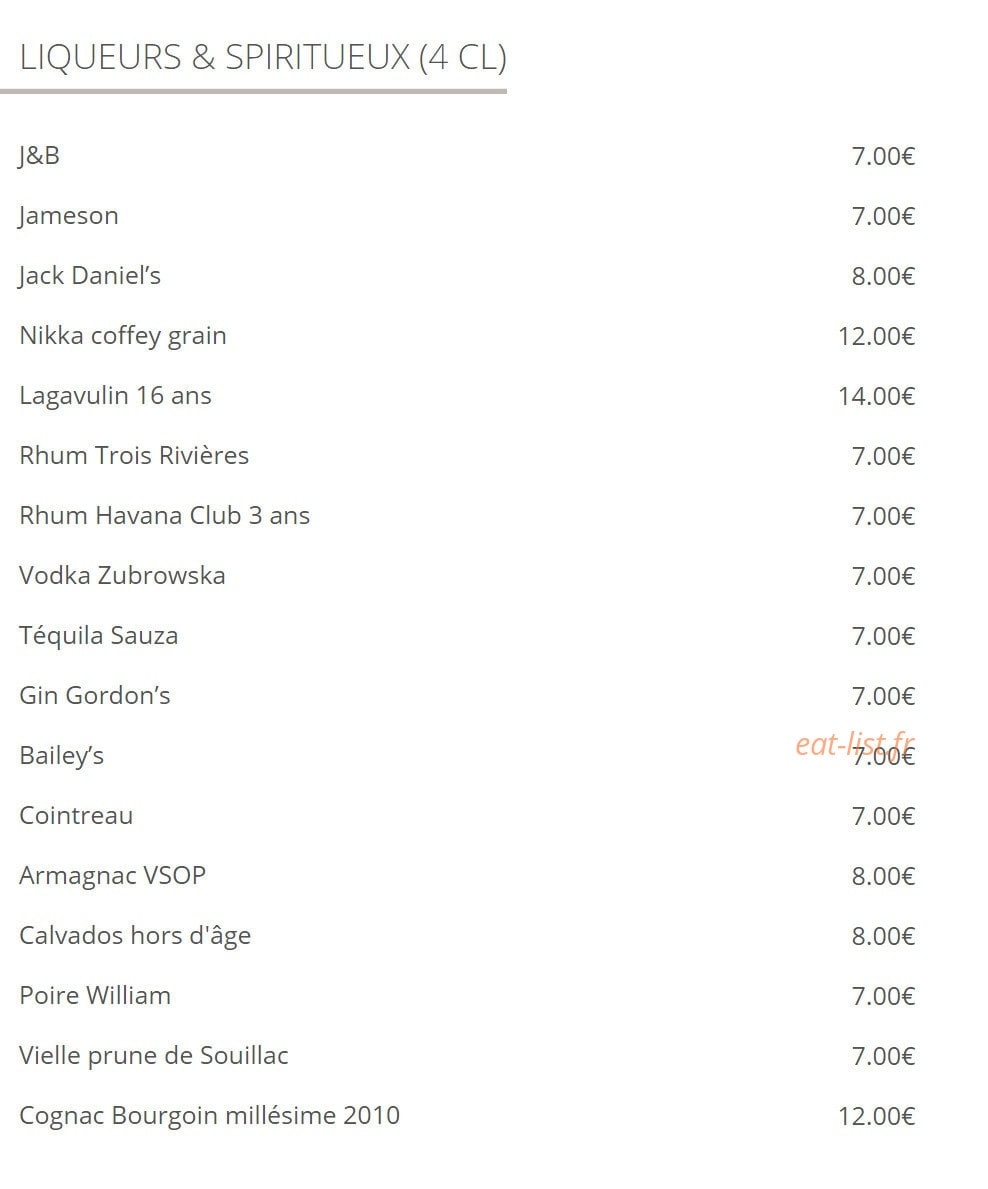Select the Jack Daniel's item
Screen dimensions: 988x1189
point(90,275)
